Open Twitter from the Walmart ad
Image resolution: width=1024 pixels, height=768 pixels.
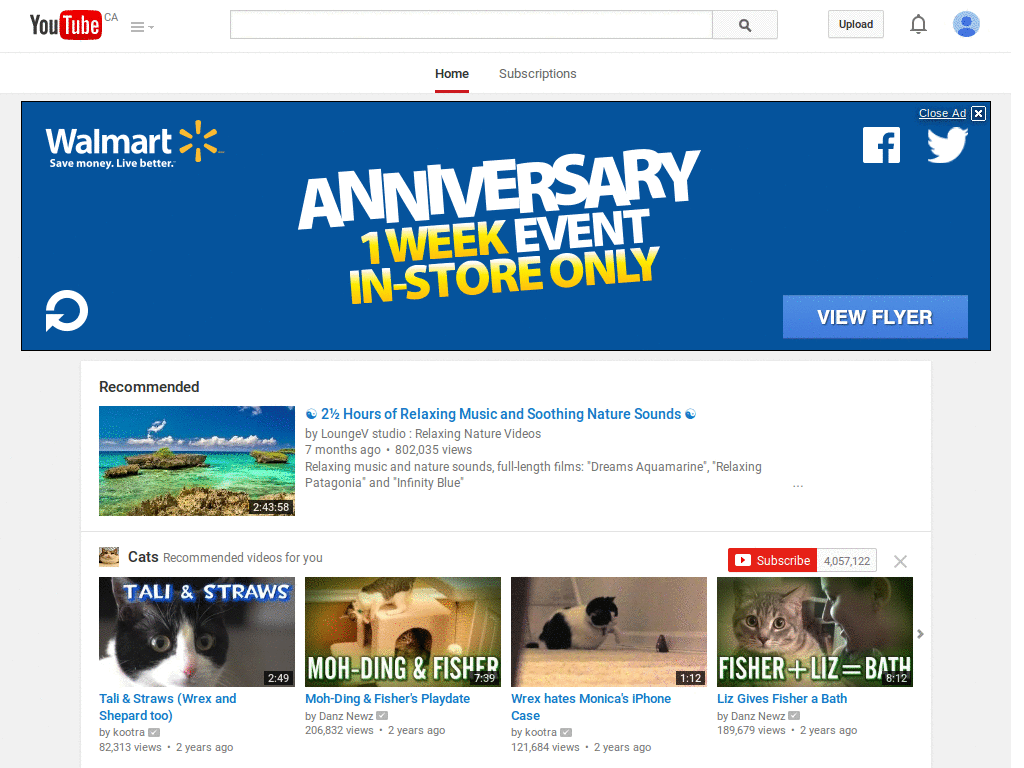coord(947,145)
